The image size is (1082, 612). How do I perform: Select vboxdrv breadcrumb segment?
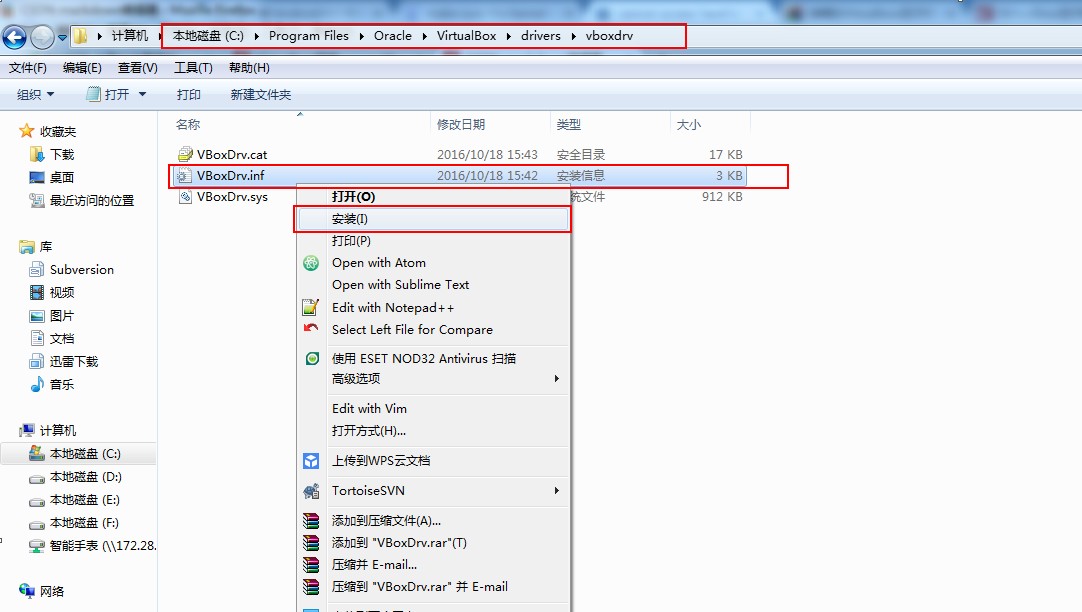(609, 36)
